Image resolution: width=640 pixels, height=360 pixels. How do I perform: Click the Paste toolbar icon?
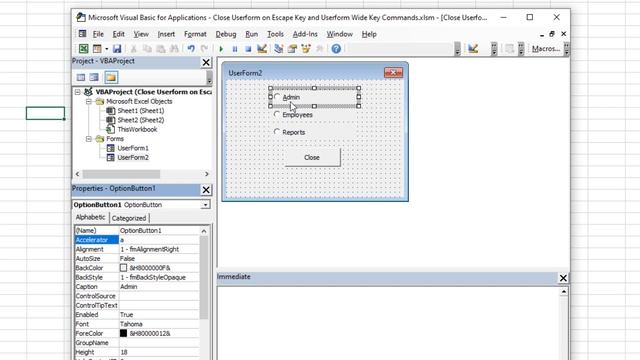(160, 49)
